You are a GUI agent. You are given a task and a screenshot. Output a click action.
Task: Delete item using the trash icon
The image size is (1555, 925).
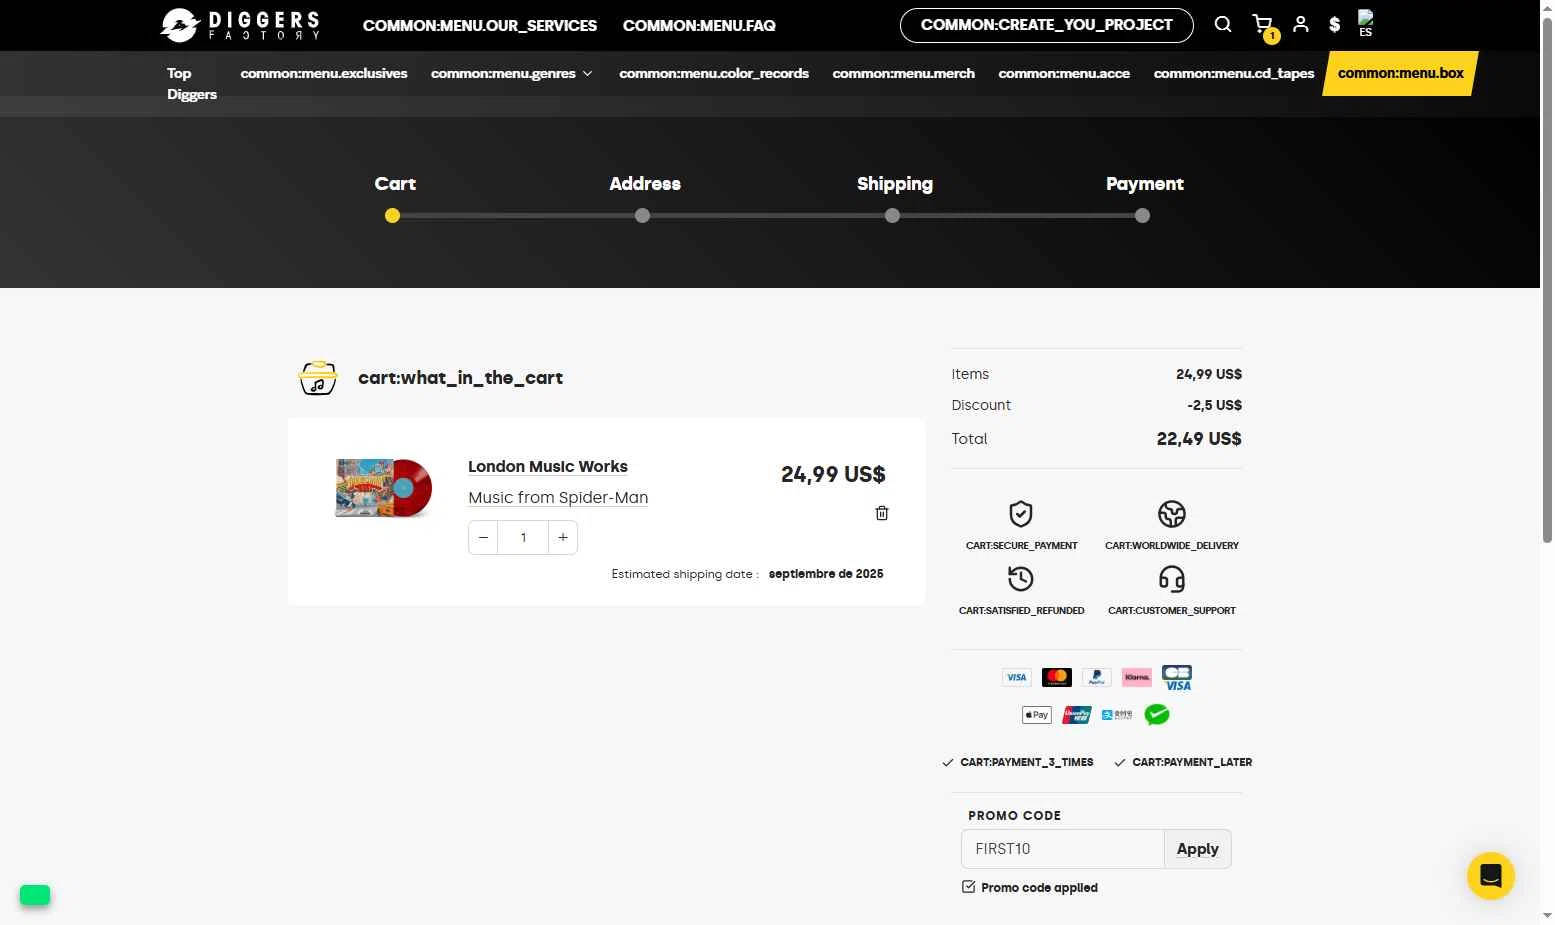882,513
